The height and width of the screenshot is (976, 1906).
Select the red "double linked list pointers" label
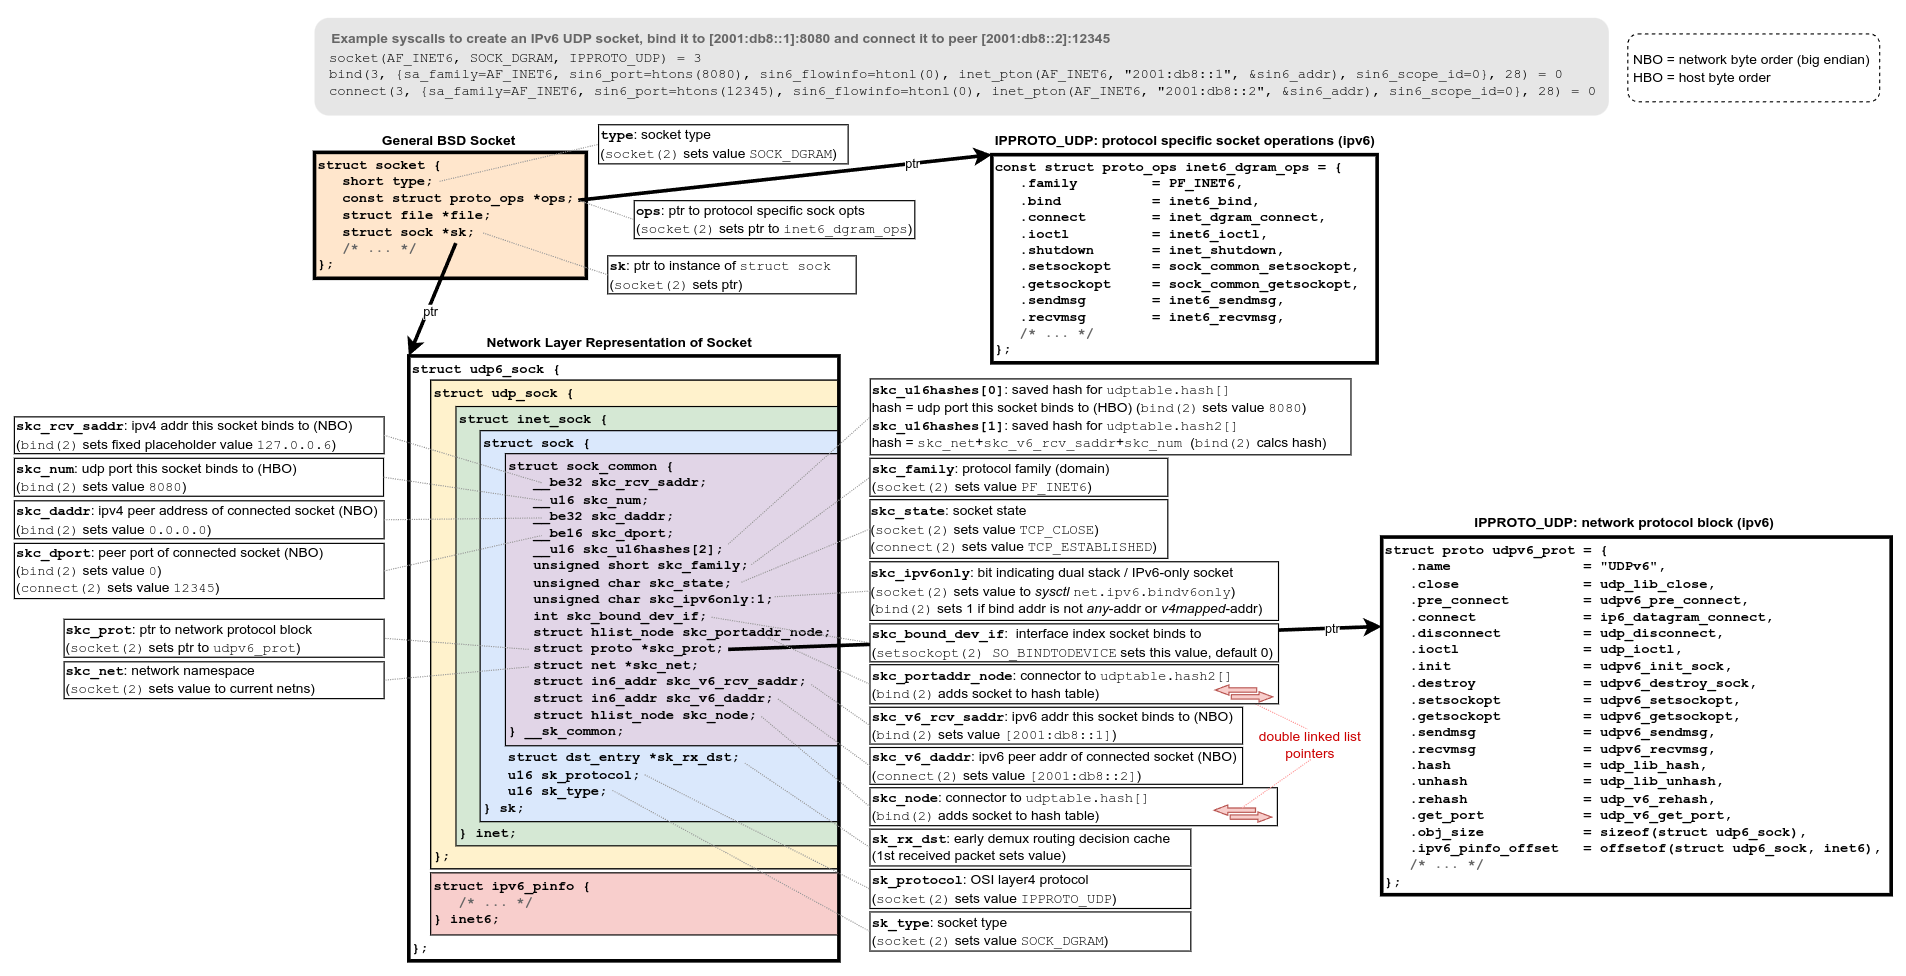point(1309,745)
